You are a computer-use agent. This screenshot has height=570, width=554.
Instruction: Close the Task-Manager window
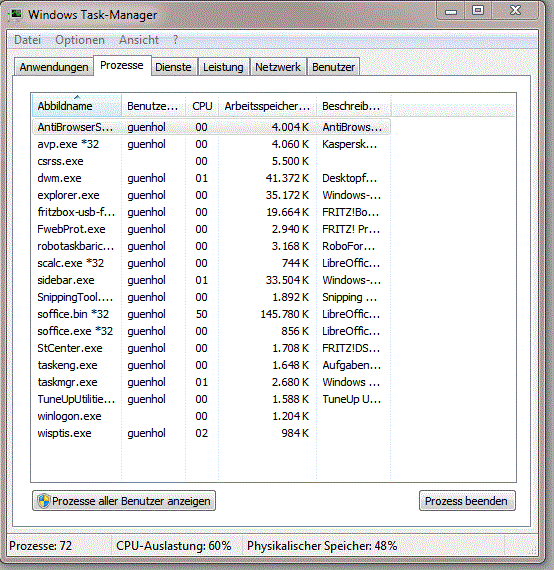click(x=515, y=11)
